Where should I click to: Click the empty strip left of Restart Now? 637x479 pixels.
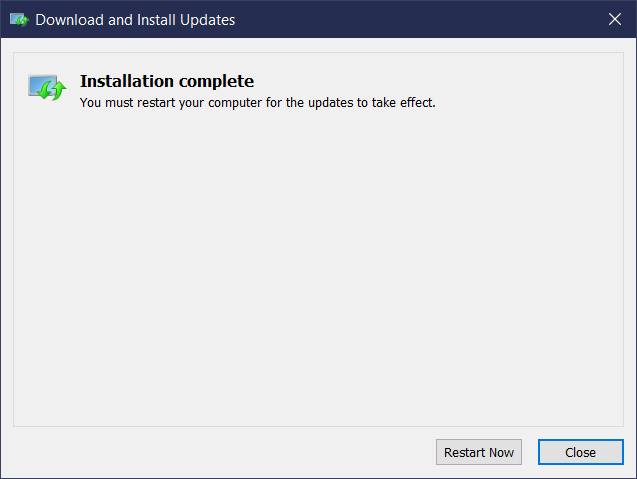tap(220, 452)
